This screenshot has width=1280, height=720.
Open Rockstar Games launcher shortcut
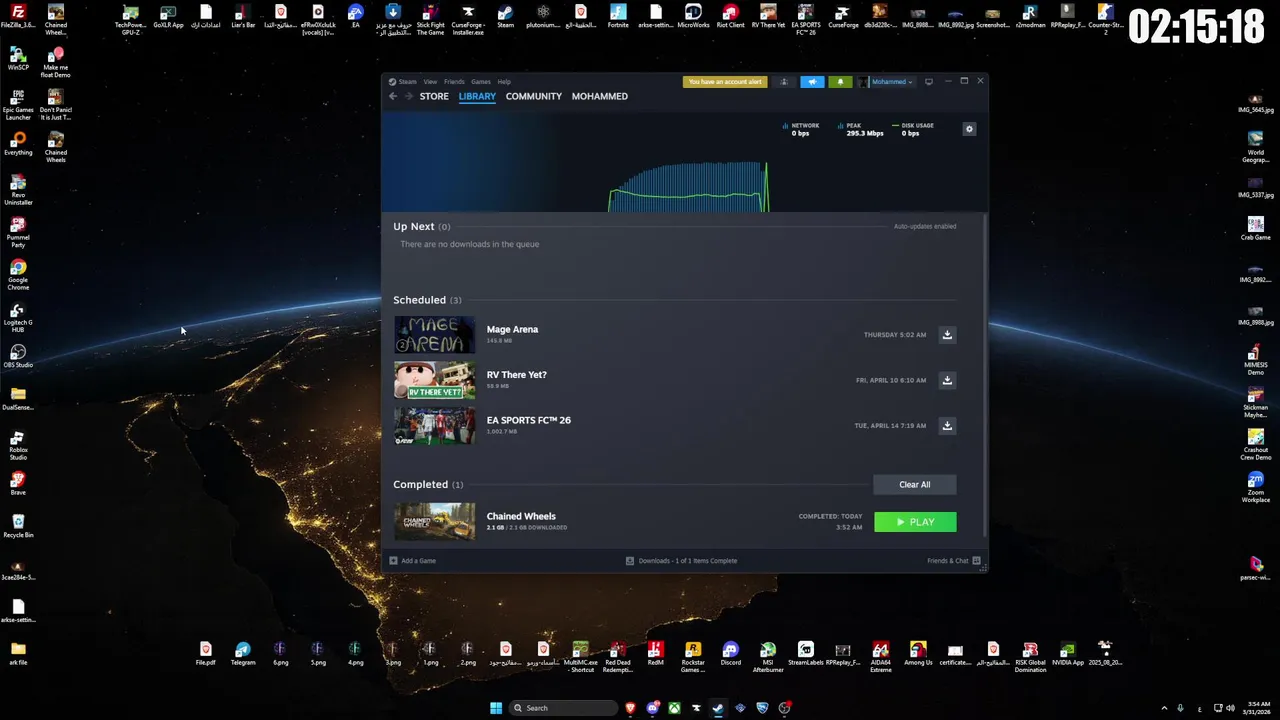(x=693, y=658)
